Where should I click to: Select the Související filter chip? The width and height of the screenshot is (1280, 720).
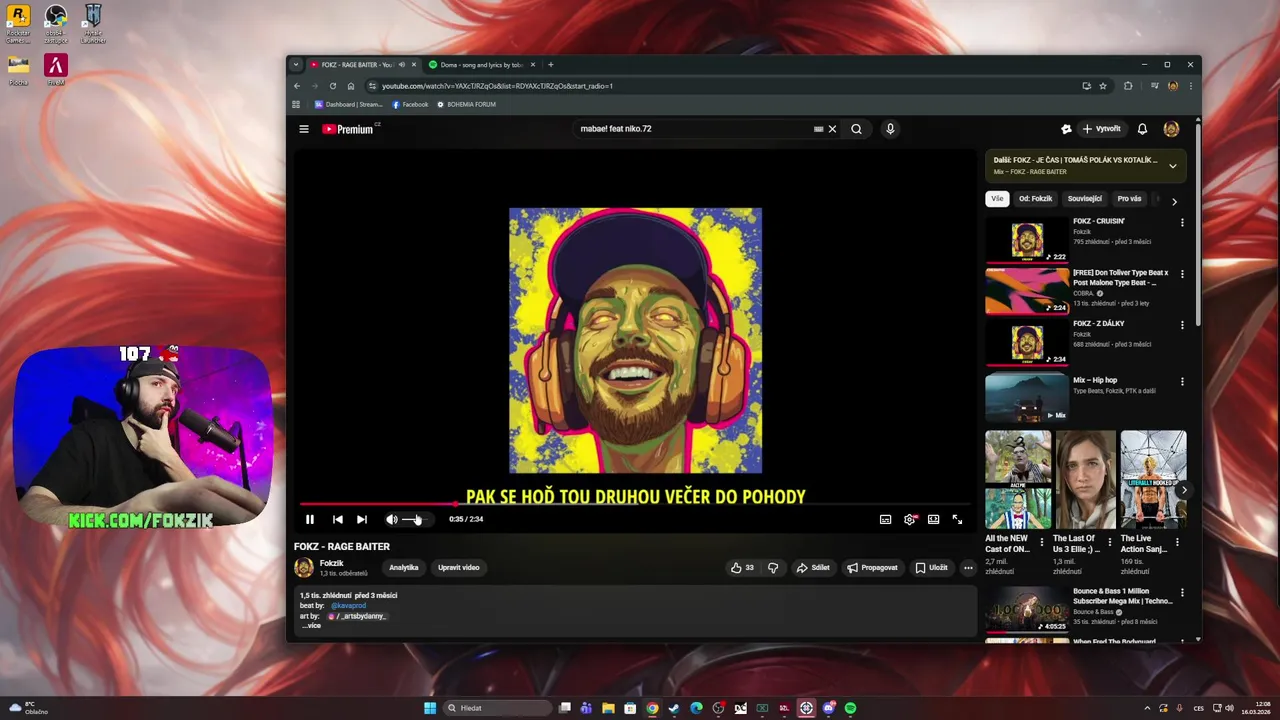click(x=1084, y=198)
